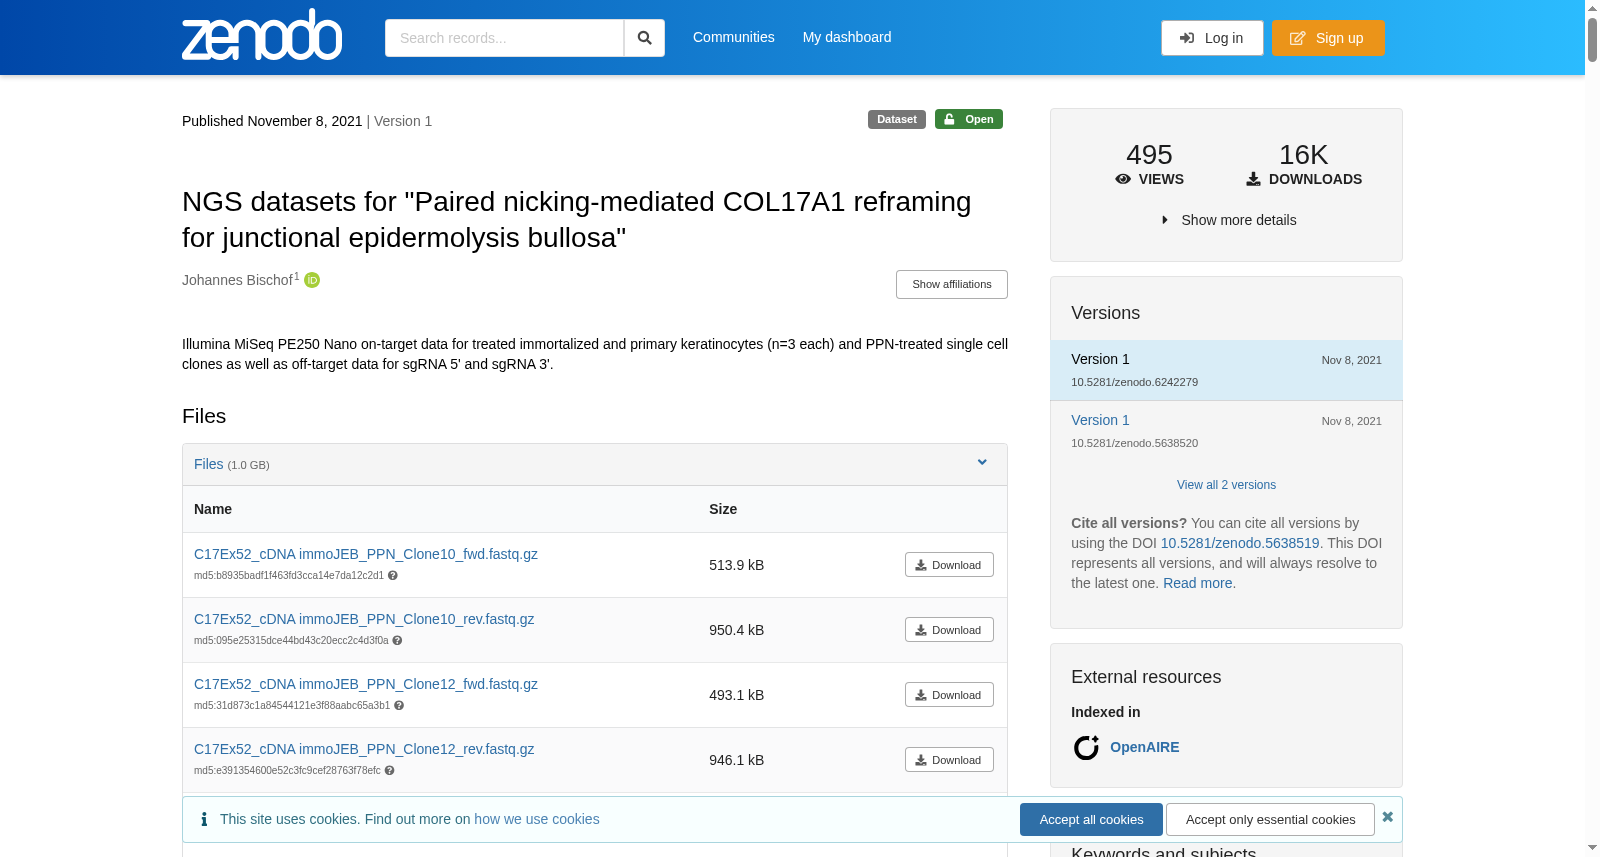Click the md5 help icon for Clone10_fwd
1600x857 pixels.
point(393,576)
